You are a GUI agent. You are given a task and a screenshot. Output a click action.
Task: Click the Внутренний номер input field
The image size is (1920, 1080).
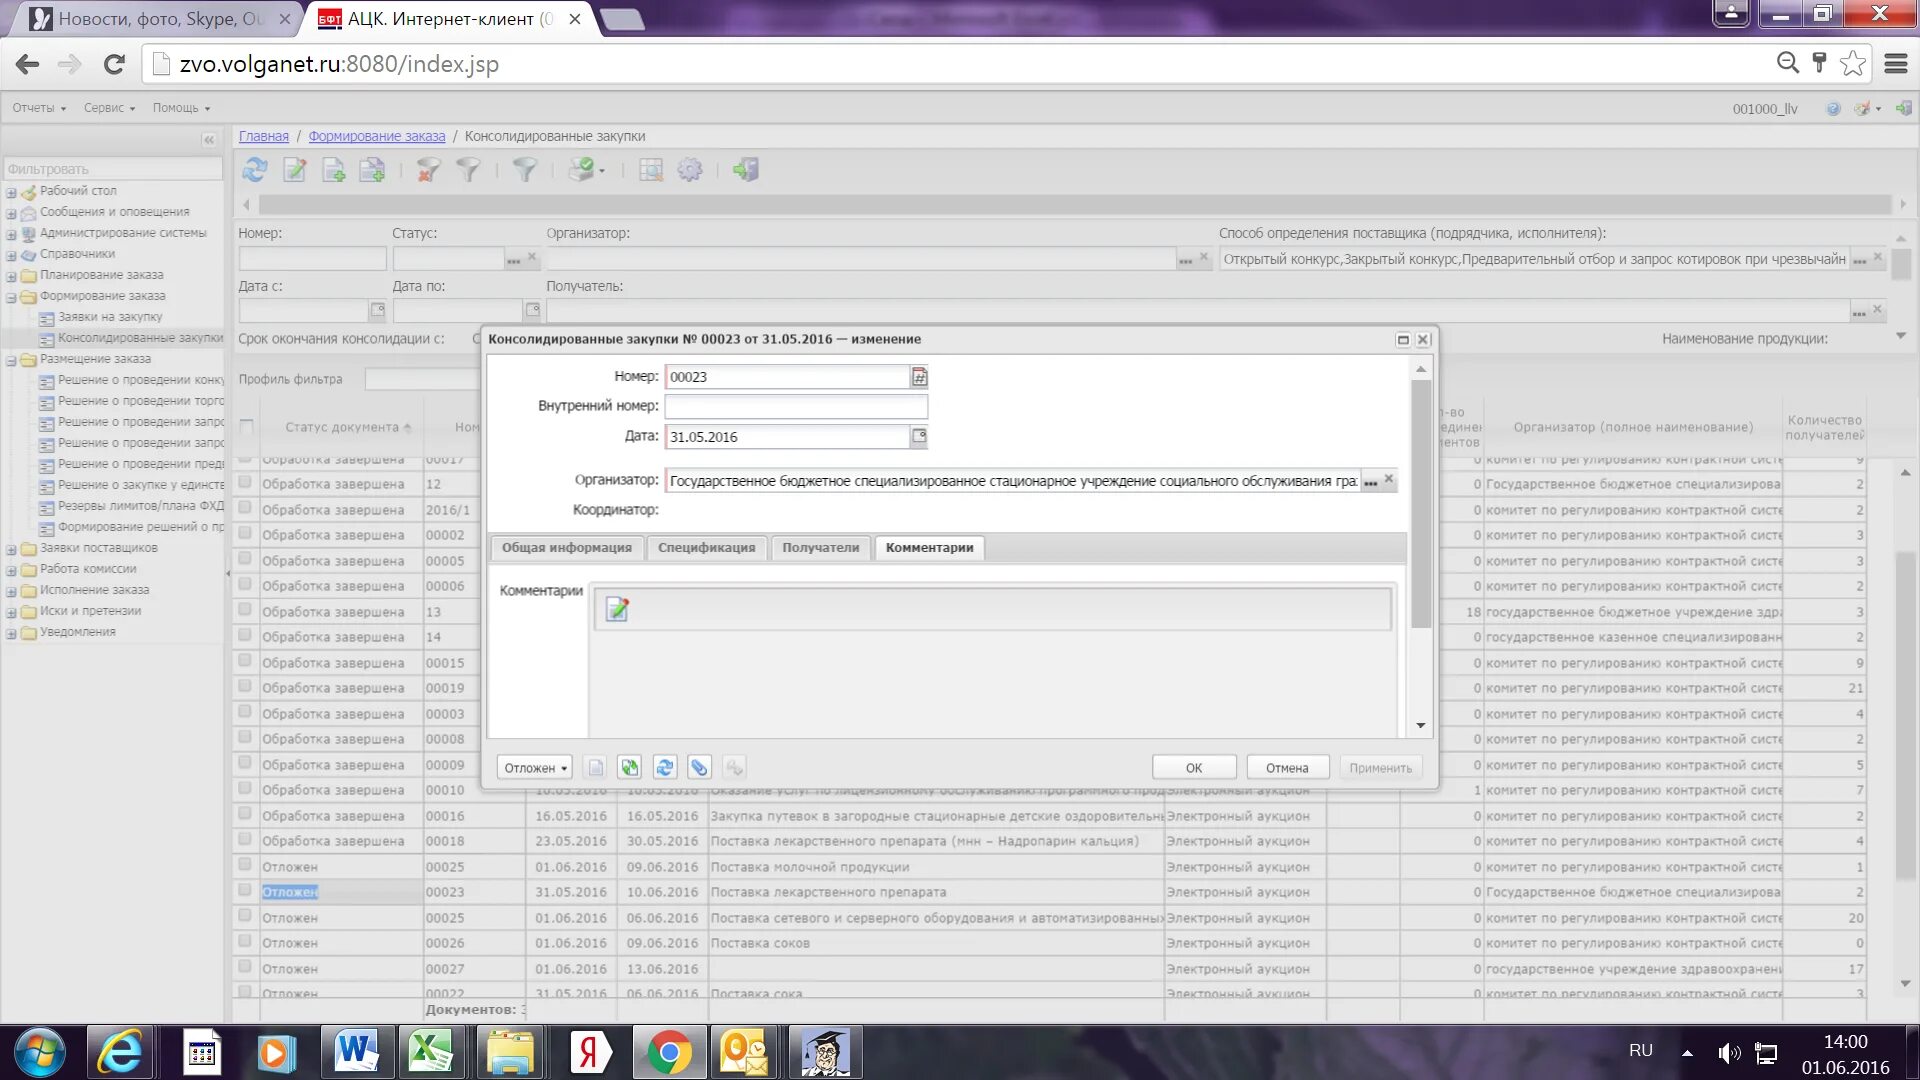[x=795, y=407]
